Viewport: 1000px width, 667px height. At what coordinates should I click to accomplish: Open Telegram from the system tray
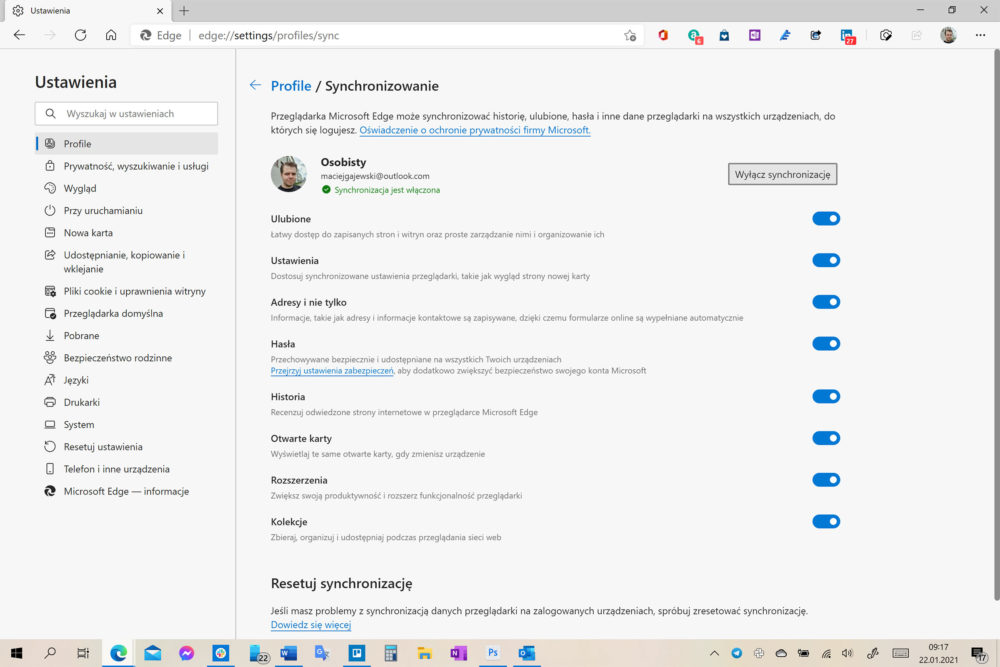[737, 653]
